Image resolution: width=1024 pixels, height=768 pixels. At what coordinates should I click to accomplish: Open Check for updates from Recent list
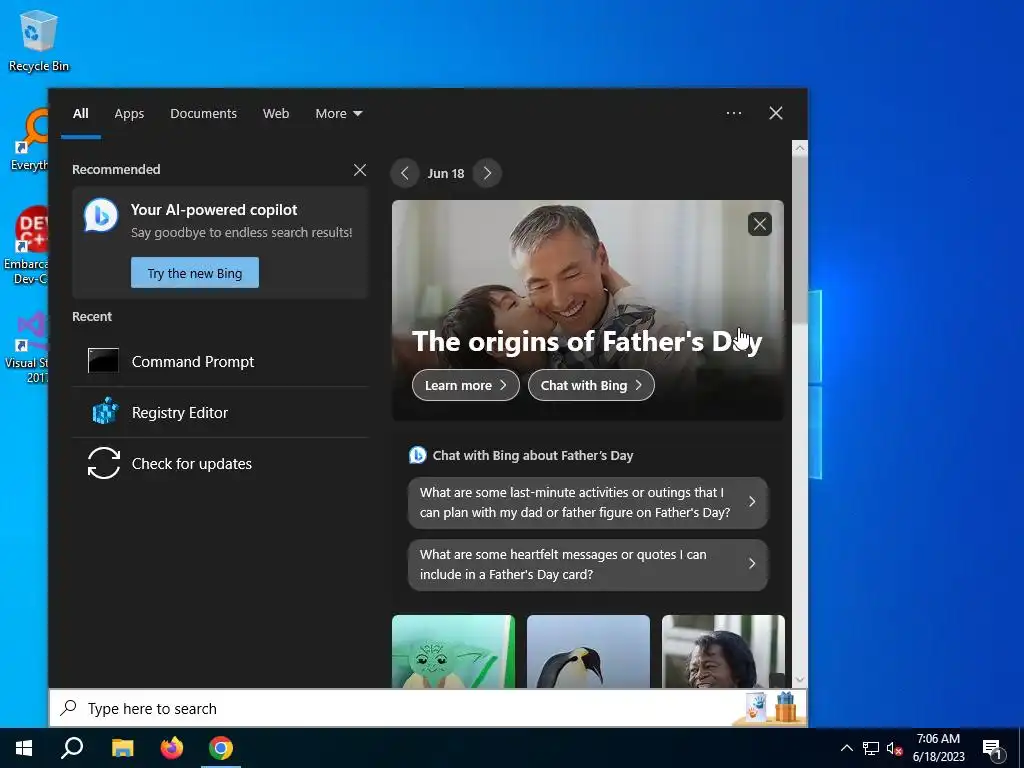coord(220,463)
